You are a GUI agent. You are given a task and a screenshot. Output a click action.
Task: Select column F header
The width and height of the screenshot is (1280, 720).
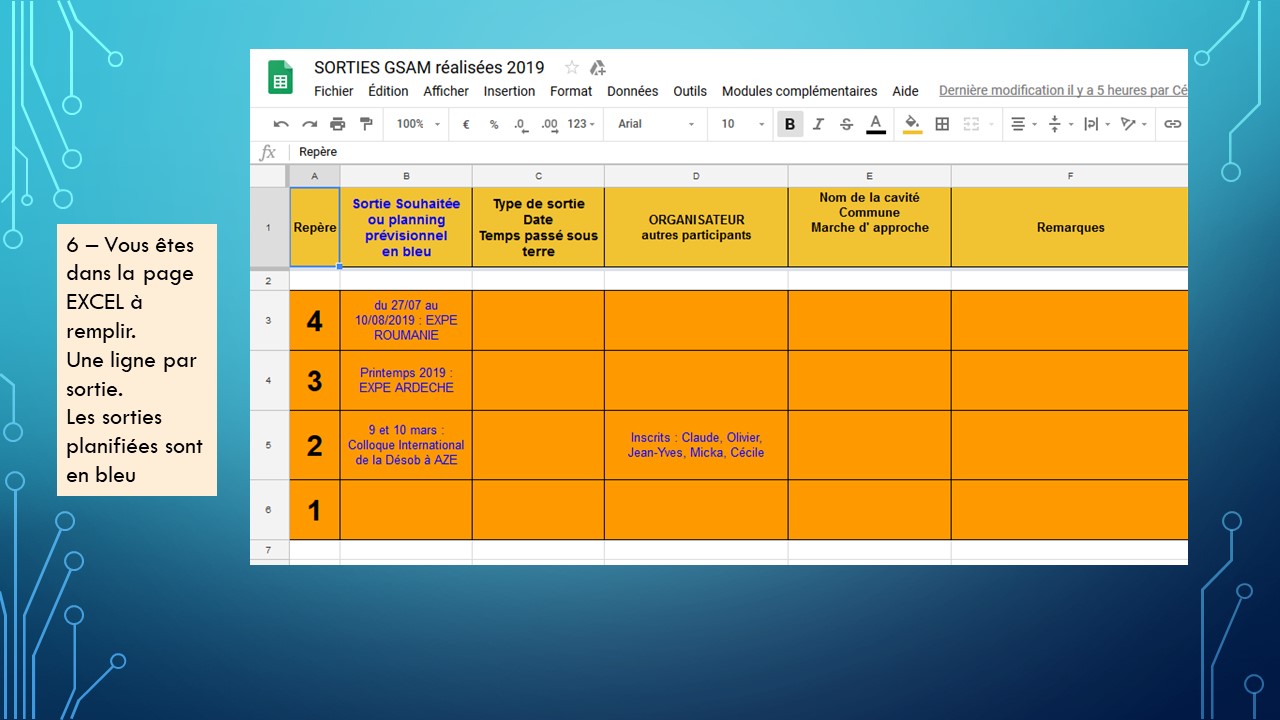tap(1070, 176)
